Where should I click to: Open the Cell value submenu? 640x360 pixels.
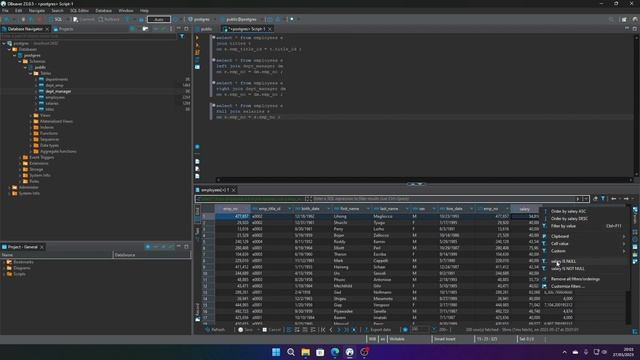(560, 244)
